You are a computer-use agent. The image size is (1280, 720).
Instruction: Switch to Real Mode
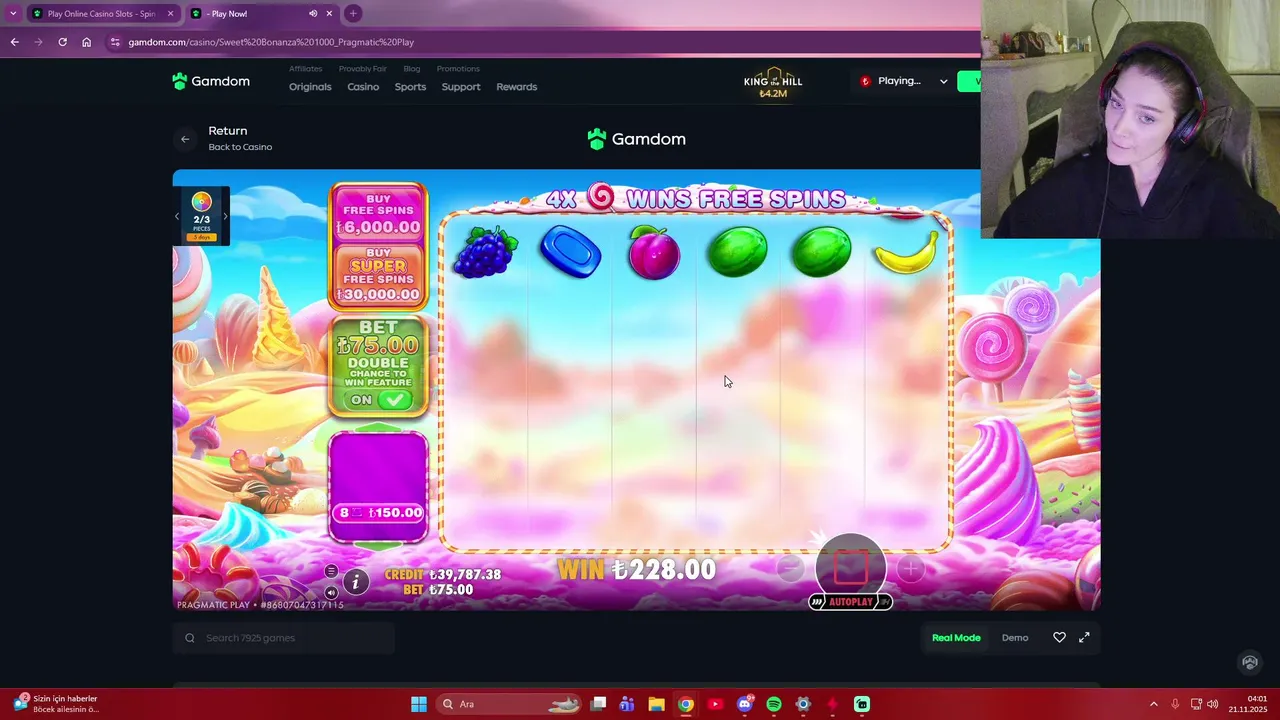956,638
